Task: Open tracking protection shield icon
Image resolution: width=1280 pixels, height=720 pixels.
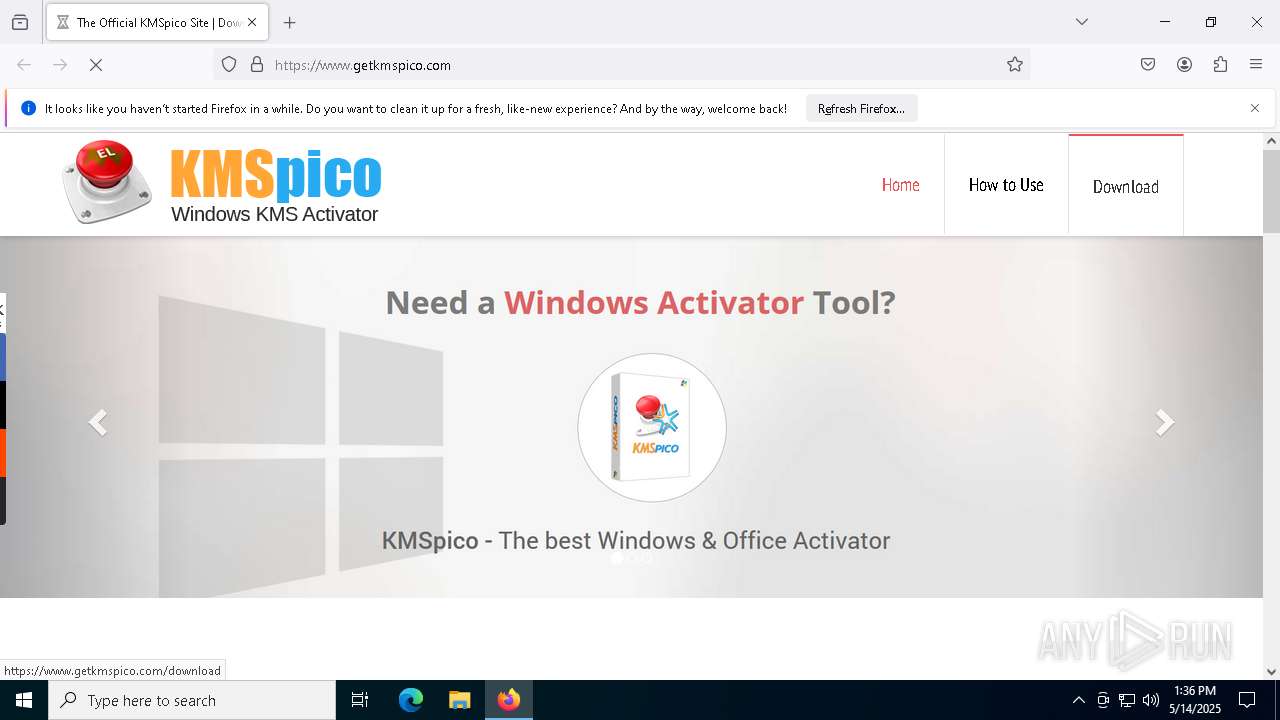Action: pos(229,64)
